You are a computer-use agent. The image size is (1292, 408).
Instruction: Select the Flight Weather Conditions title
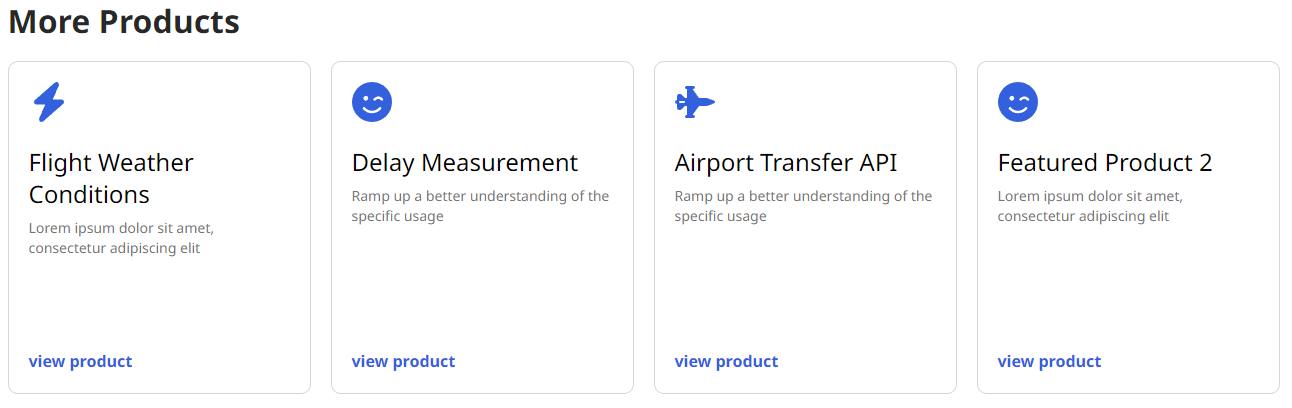pyautogui.click(x=111, y=178)
